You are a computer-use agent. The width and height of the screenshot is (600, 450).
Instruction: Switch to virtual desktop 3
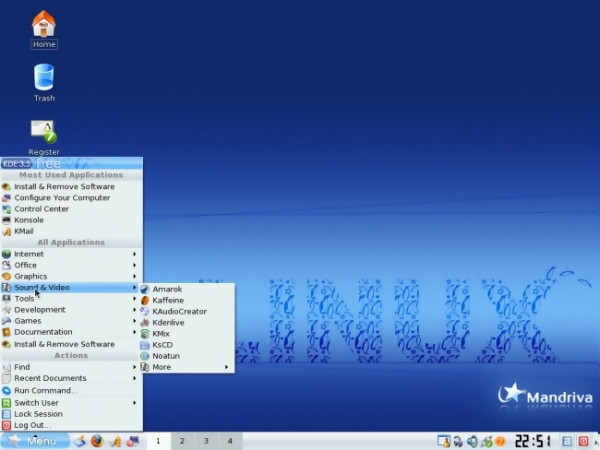206,440
